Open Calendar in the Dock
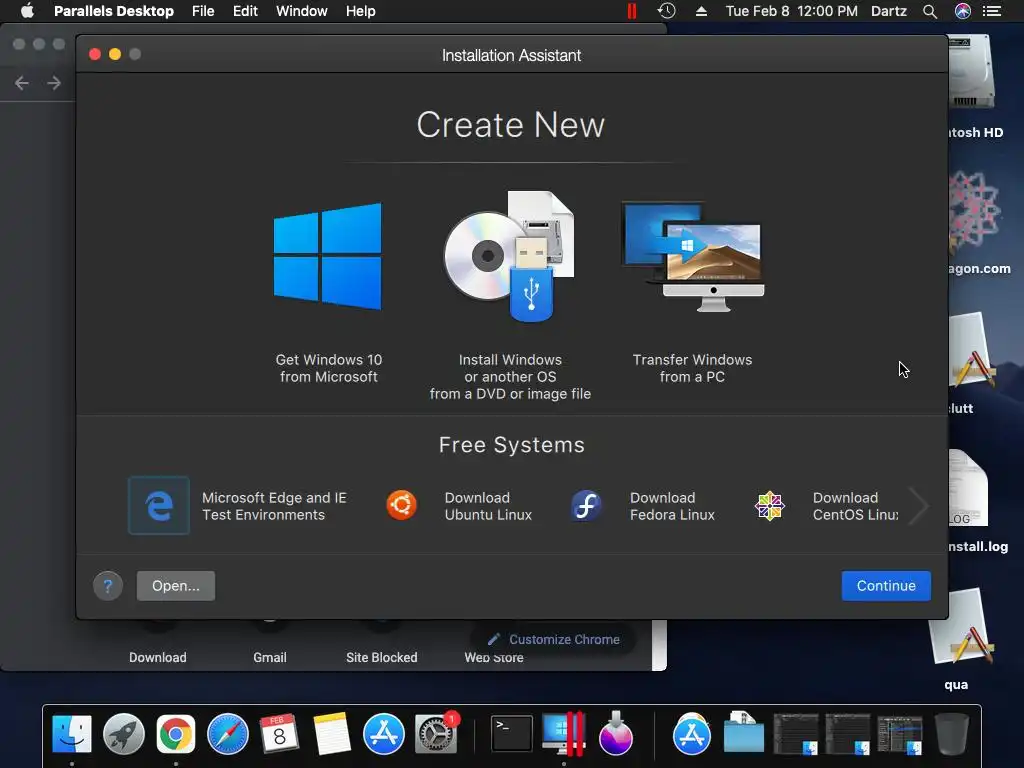Image resolution: width=1024 pixels, height=768 pixels. click(x=280, y=733)
